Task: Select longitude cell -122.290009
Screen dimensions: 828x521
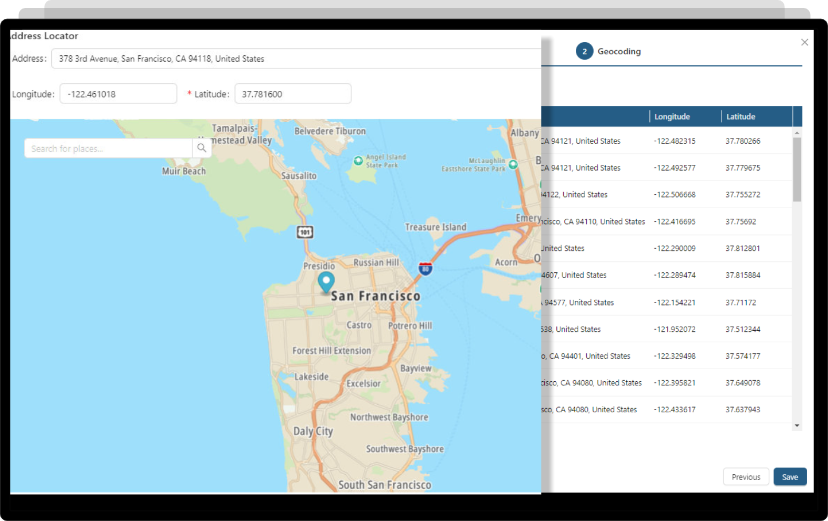Action: click(674, 248)
